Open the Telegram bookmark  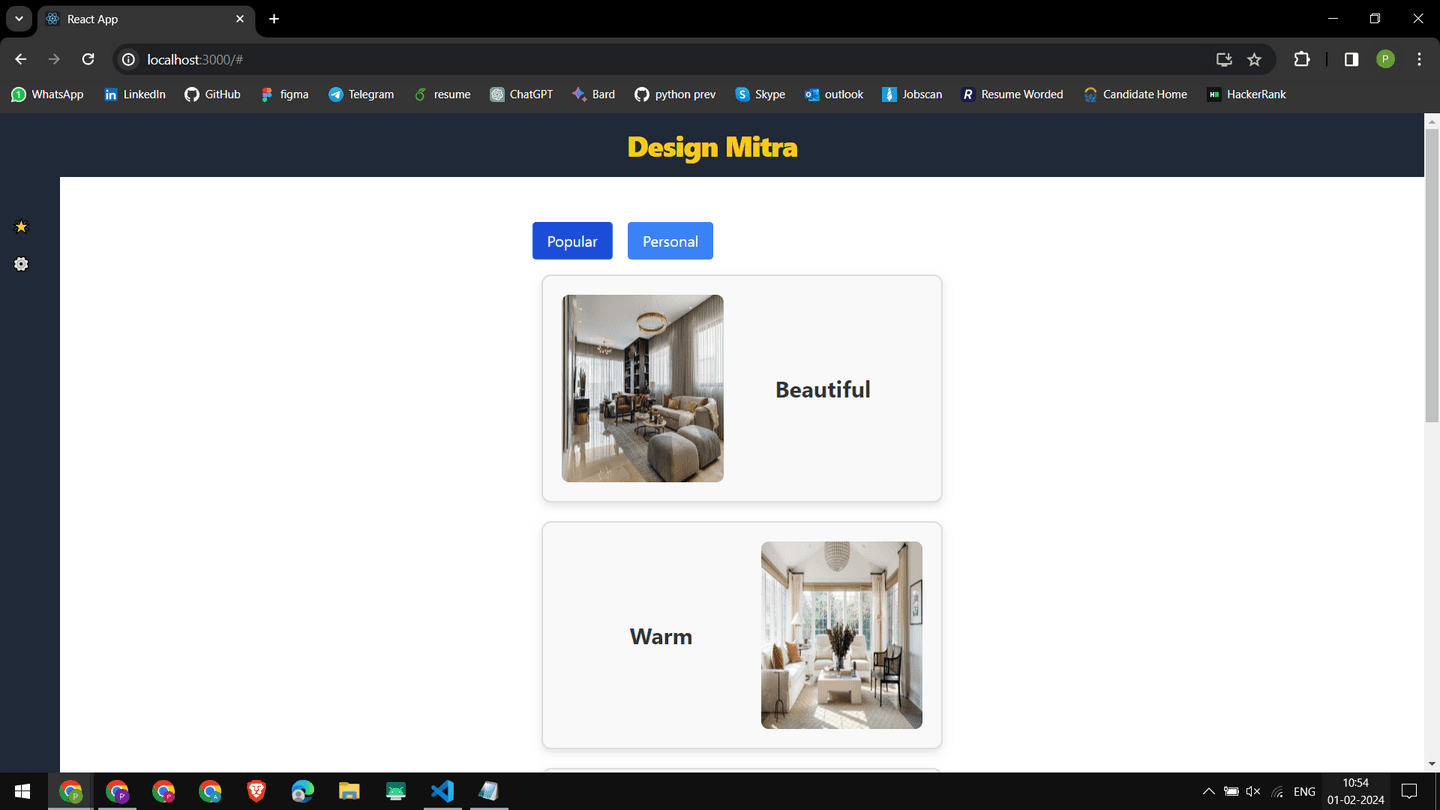(x=361, y=94)
